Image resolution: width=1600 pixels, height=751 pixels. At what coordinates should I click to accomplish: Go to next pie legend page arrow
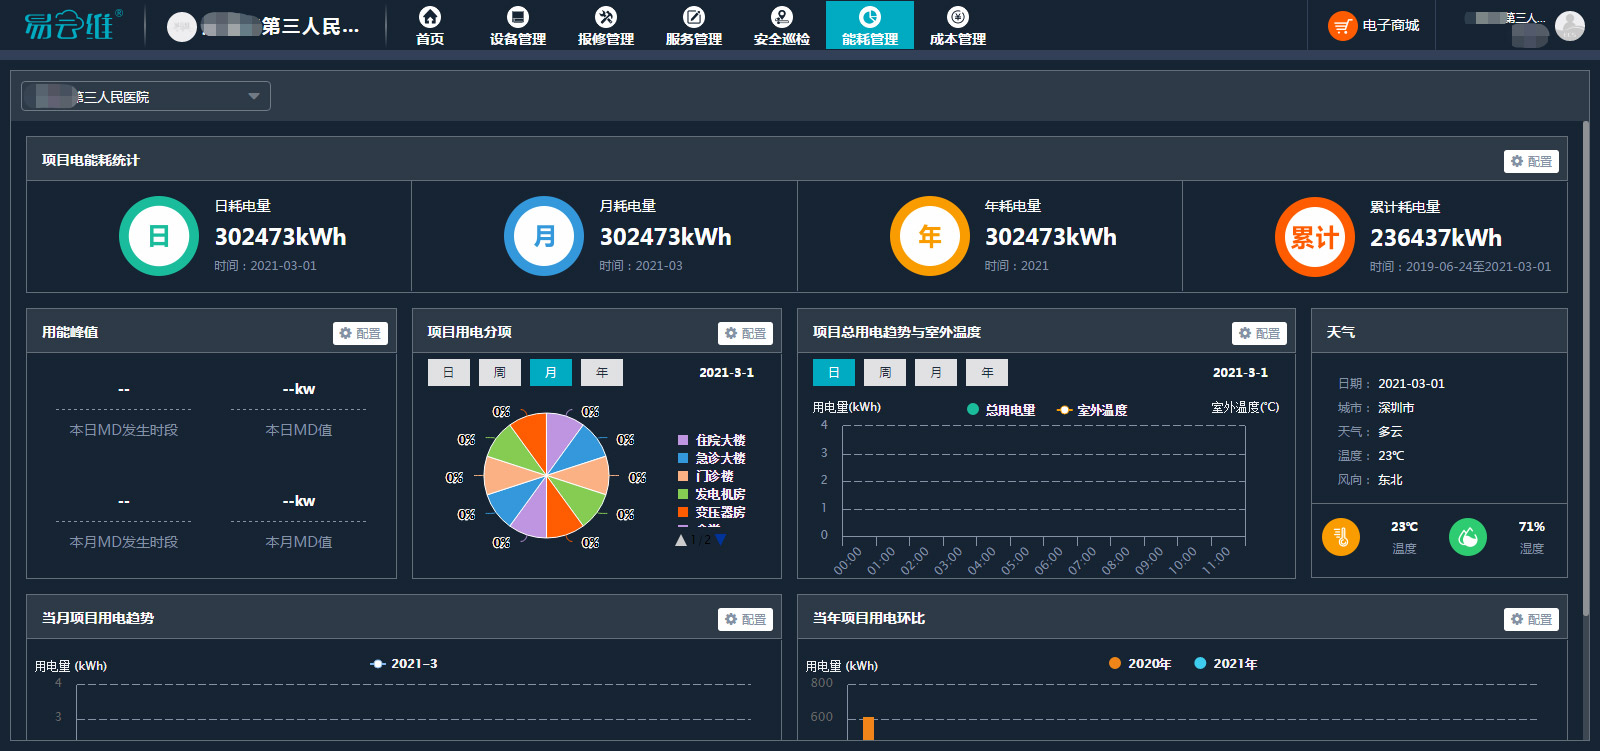[x=720, y=540]
